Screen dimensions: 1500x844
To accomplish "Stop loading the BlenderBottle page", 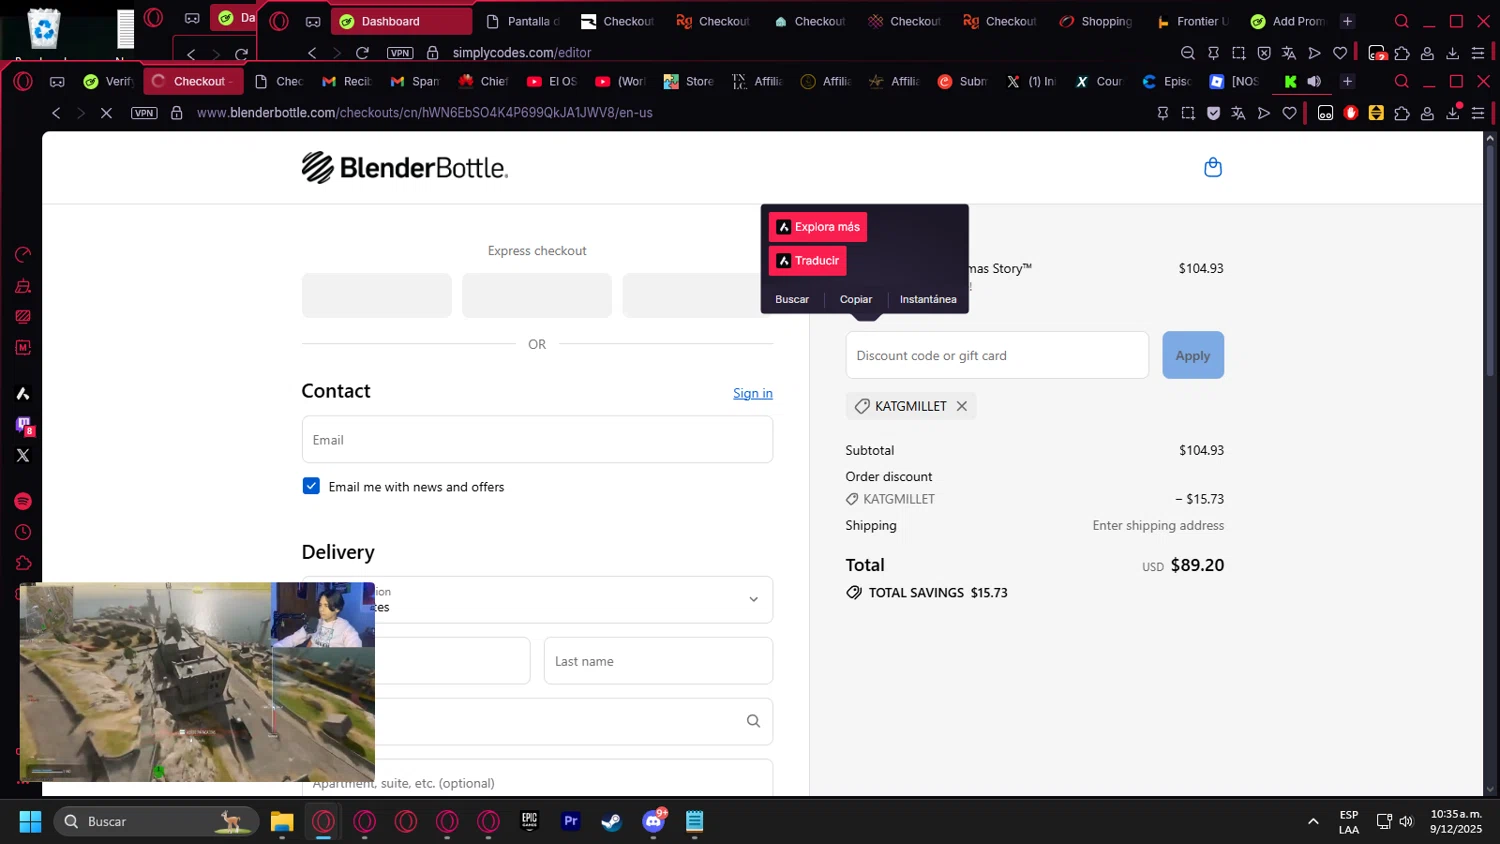I will coord(106,113).
